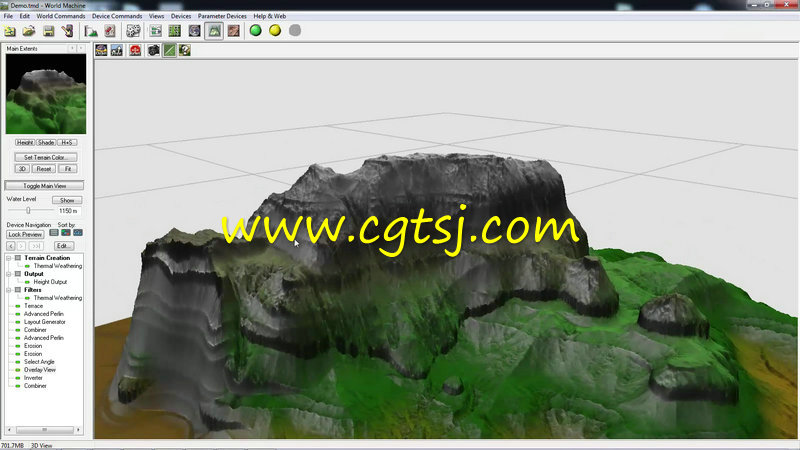Open the Help & Web menu
Screen dimensions: 800x450
click(x=269, y=16)
